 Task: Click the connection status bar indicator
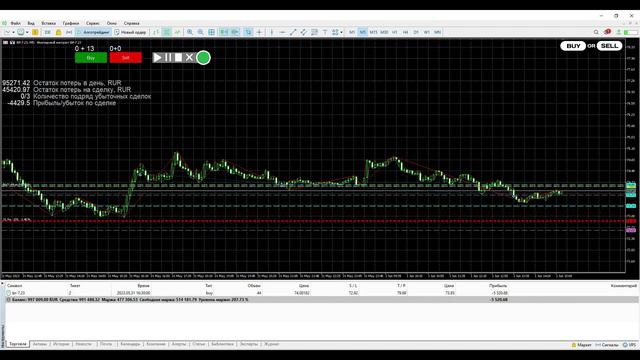click(x=631, y=32)
